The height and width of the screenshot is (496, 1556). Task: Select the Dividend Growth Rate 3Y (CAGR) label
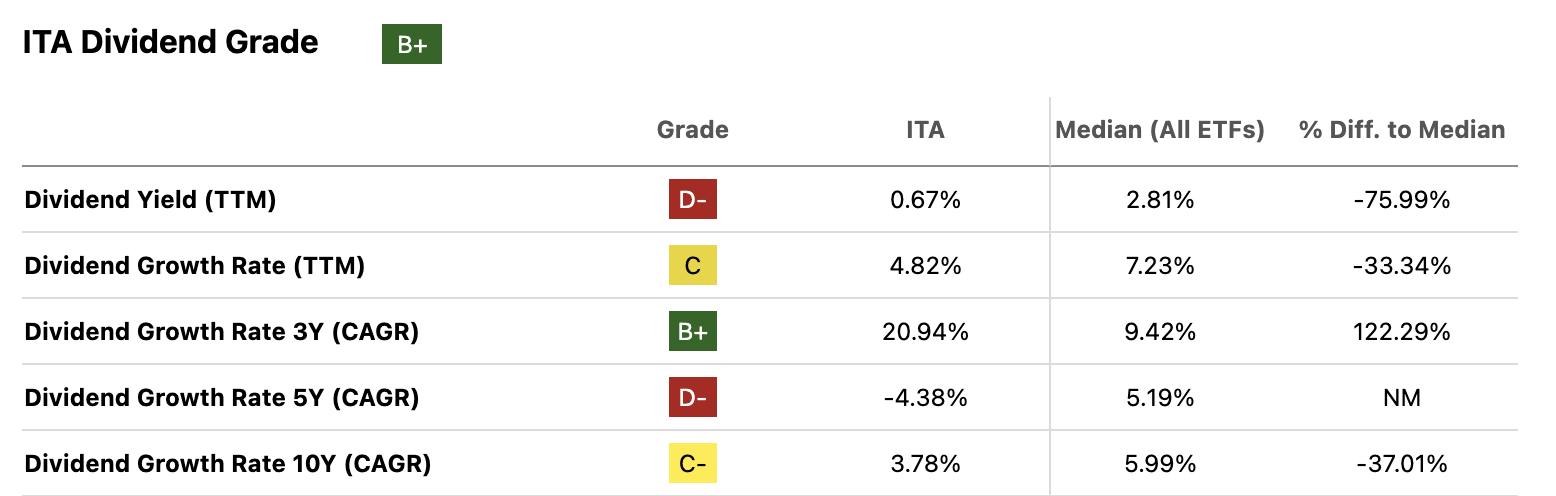pos(221,332)
